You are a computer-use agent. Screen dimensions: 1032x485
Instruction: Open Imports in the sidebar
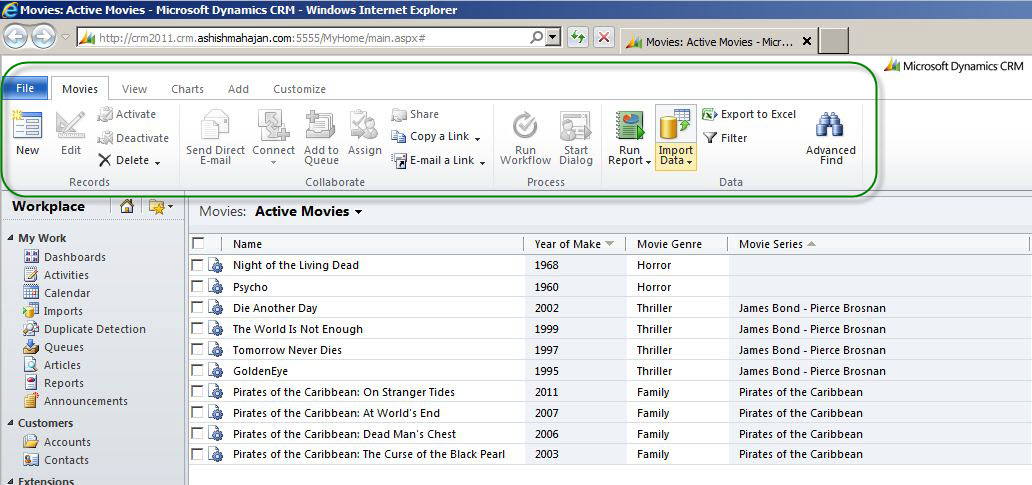pos(53,311)
